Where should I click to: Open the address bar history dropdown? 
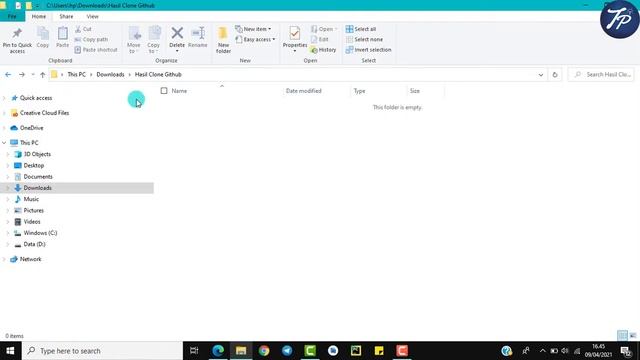541,75
